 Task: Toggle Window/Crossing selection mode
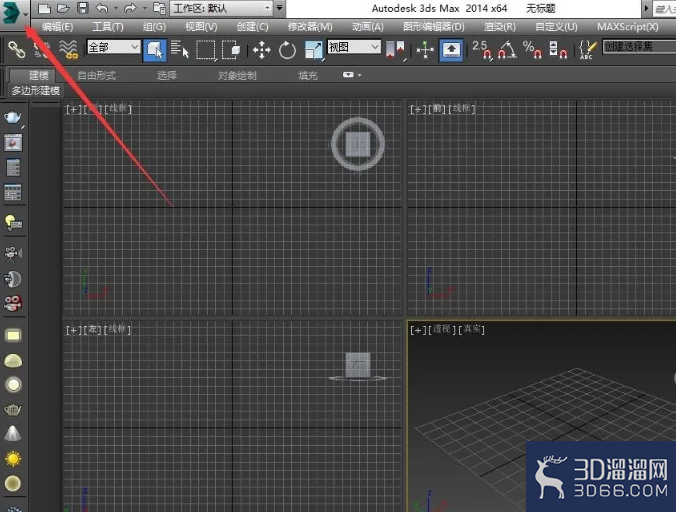point(232,50)
